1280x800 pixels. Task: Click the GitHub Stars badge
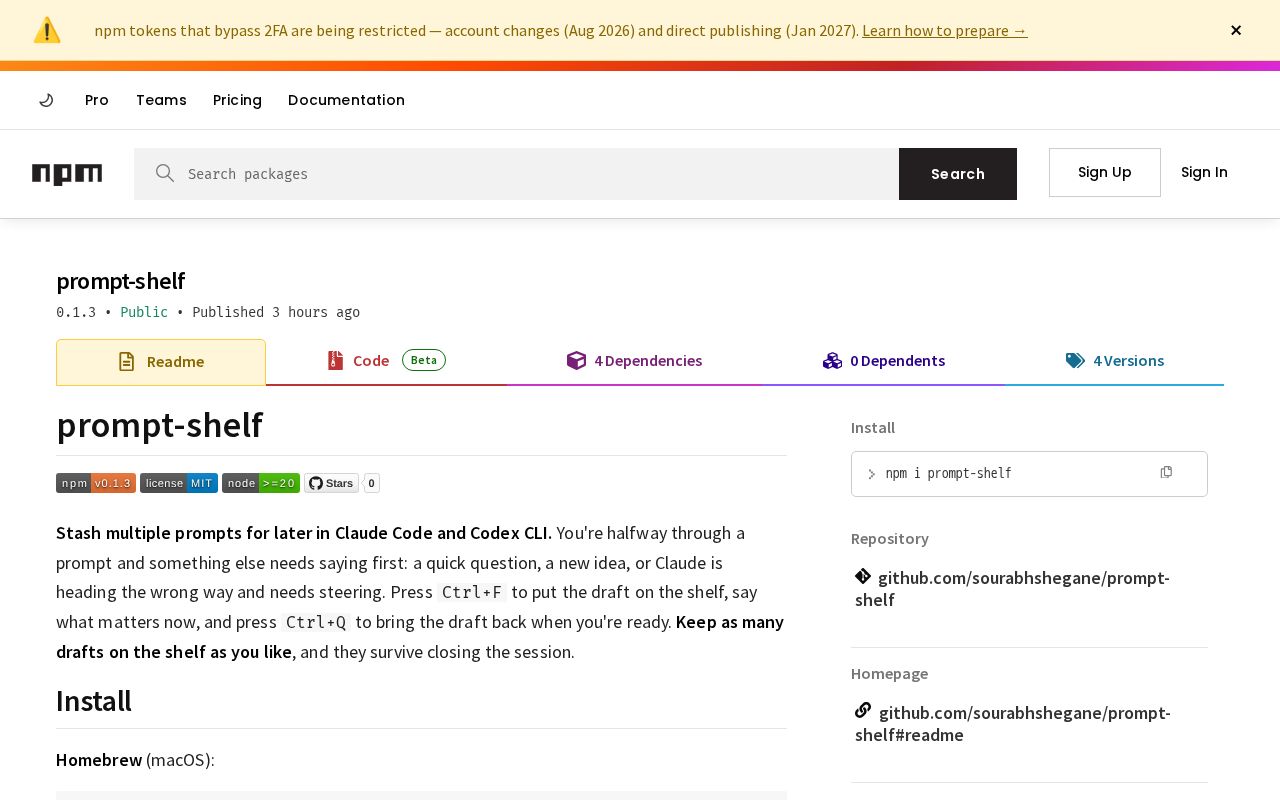point(331,483)
